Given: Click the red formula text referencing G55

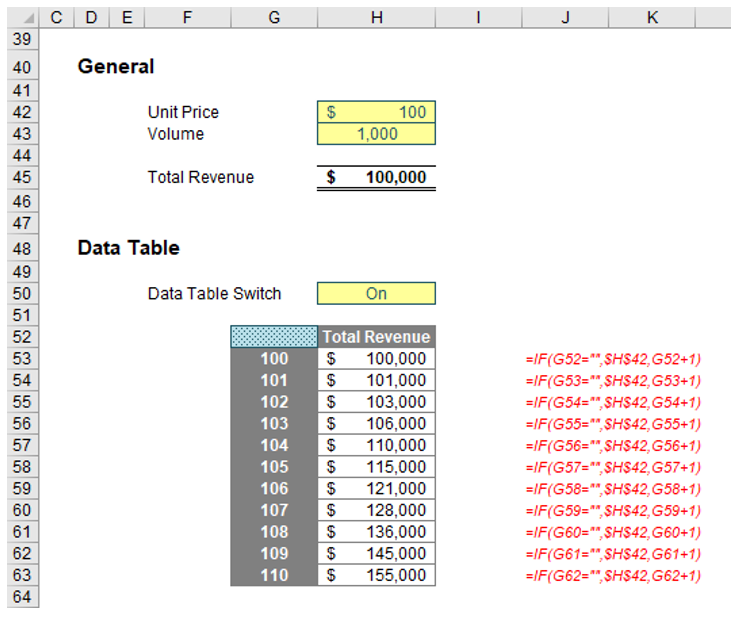Looking at the screenshot, I should [x=613, y=424].
